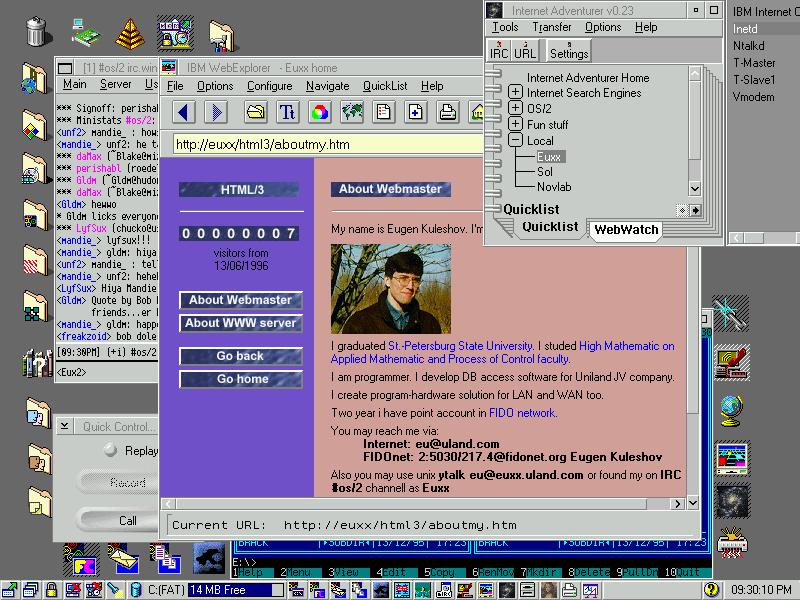
Task: Open the Shredder trash can on desktop
Action: [x=36, y=31]
